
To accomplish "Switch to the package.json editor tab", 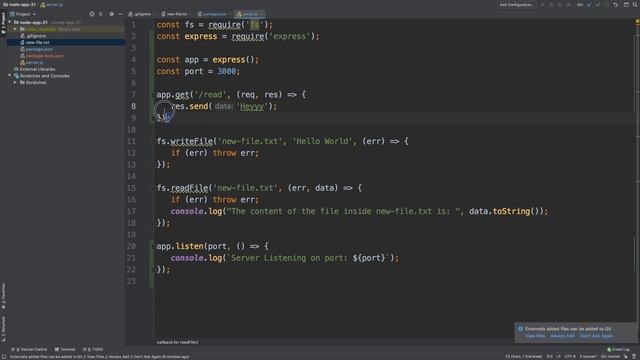I will pyautogui.click(x=212, y=14).
